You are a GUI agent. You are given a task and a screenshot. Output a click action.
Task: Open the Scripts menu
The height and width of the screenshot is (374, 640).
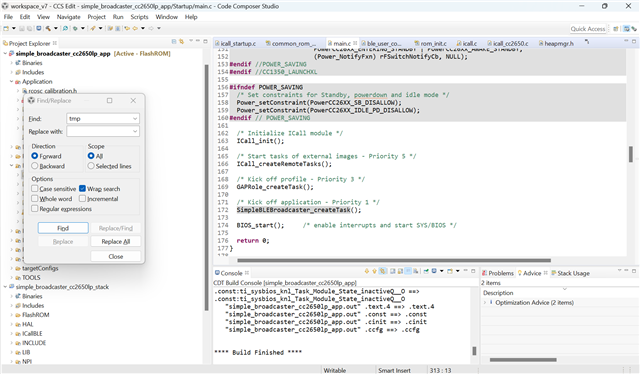[x=139, y=17]
